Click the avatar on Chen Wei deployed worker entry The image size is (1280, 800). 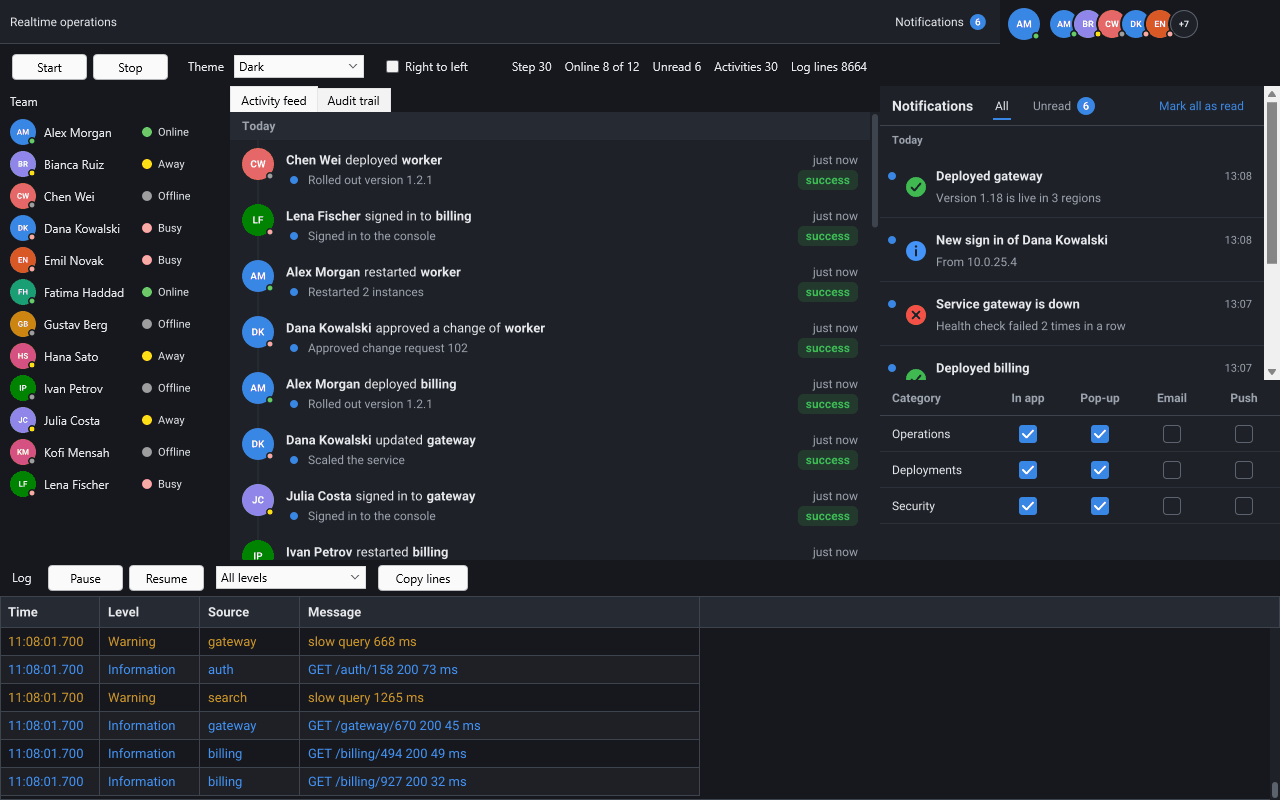(258, 164)
